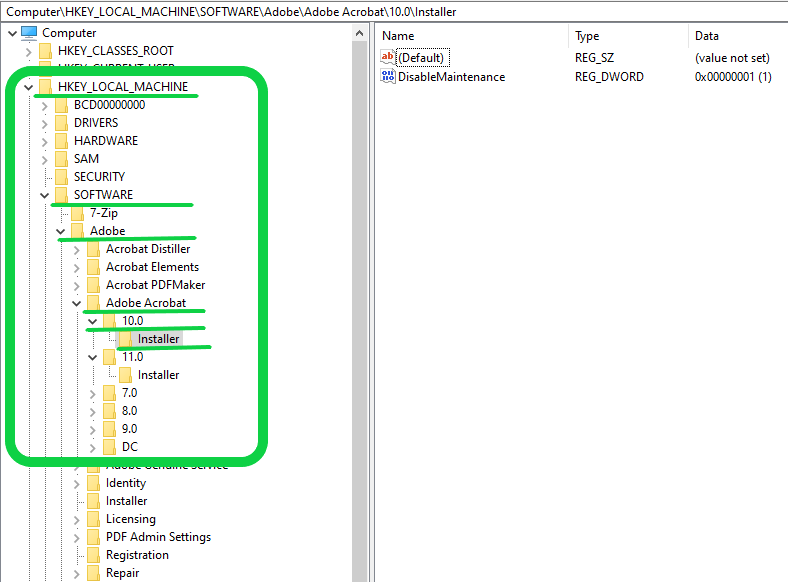Click the Licensing folder icon
This screenshot has height=582, width=788.
(x=93, y=519)
